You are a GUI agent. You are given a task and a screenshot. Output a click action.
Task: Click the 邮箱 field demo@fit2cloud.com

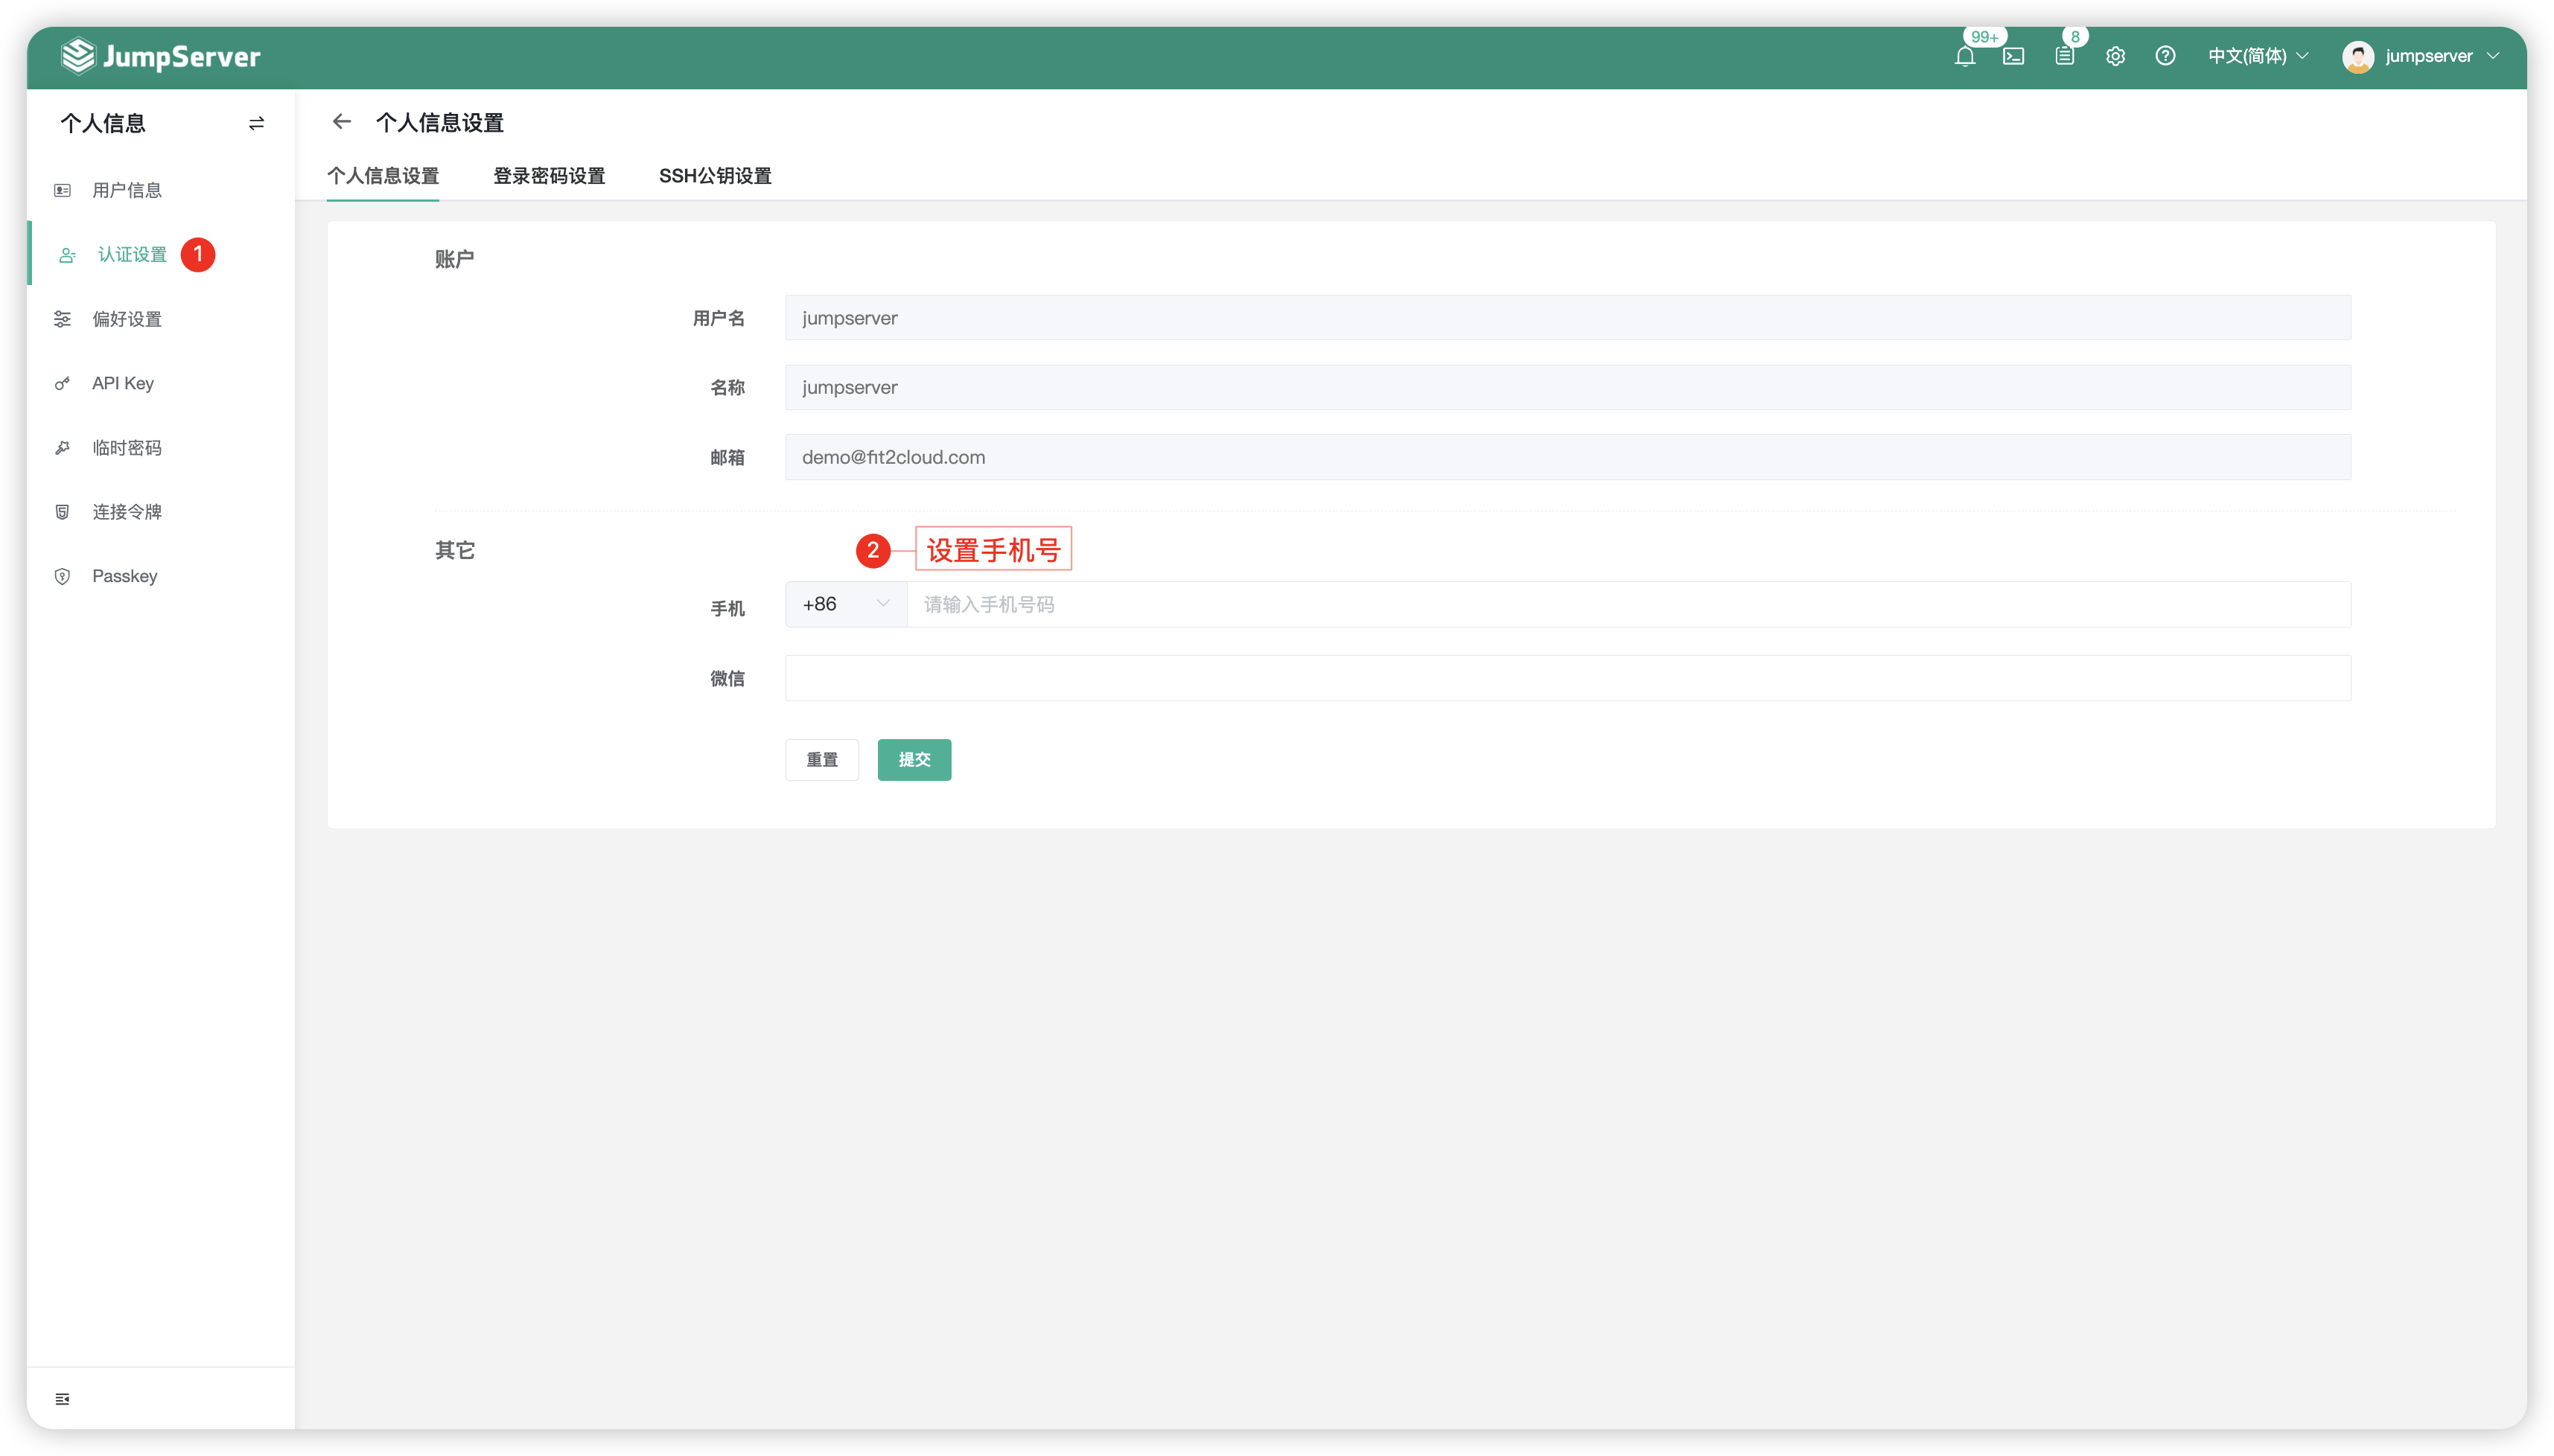coord(1568,457)
